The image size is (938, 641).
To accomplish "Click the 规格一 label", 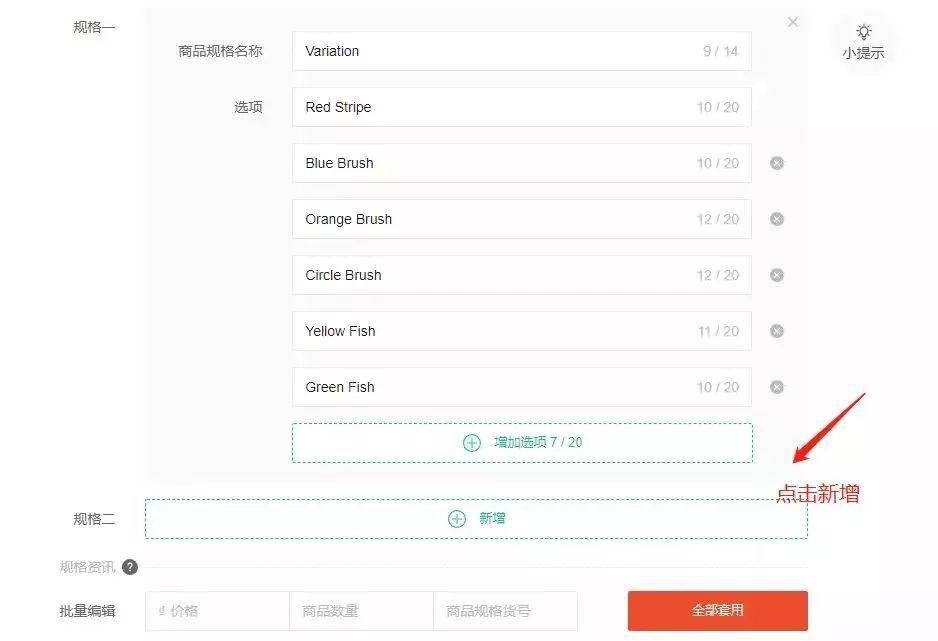I will point(94,27).
